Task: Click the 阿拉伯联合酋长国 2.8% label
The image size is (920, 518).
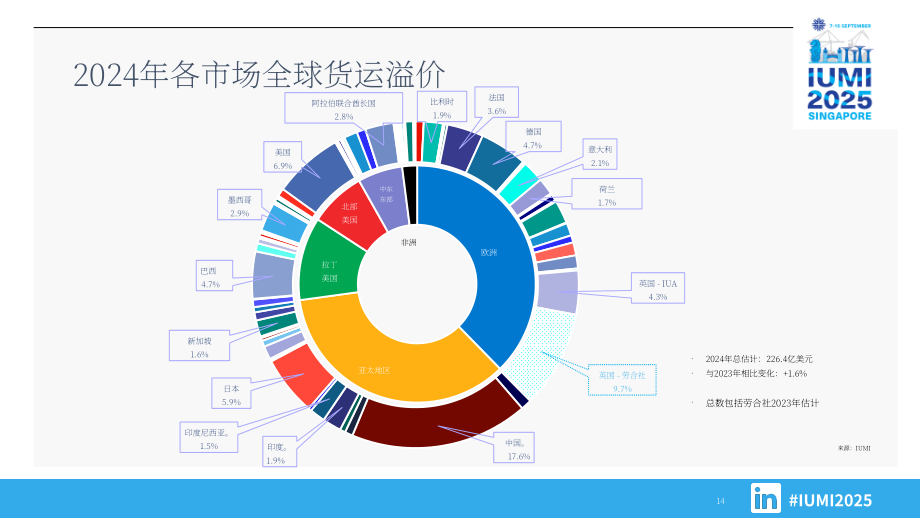Action: pos(344,109)
